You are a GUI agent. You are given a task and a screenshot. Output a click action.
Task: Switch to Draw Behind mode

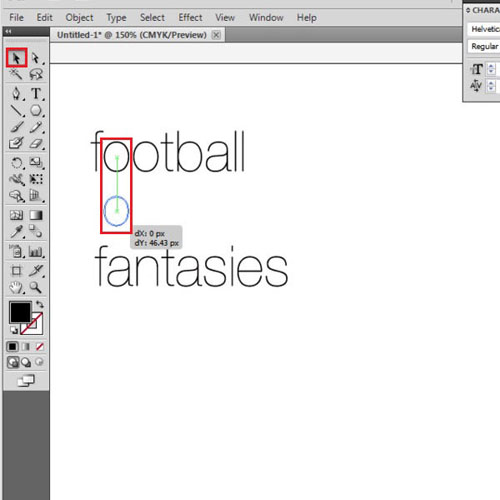coord(26,362)
